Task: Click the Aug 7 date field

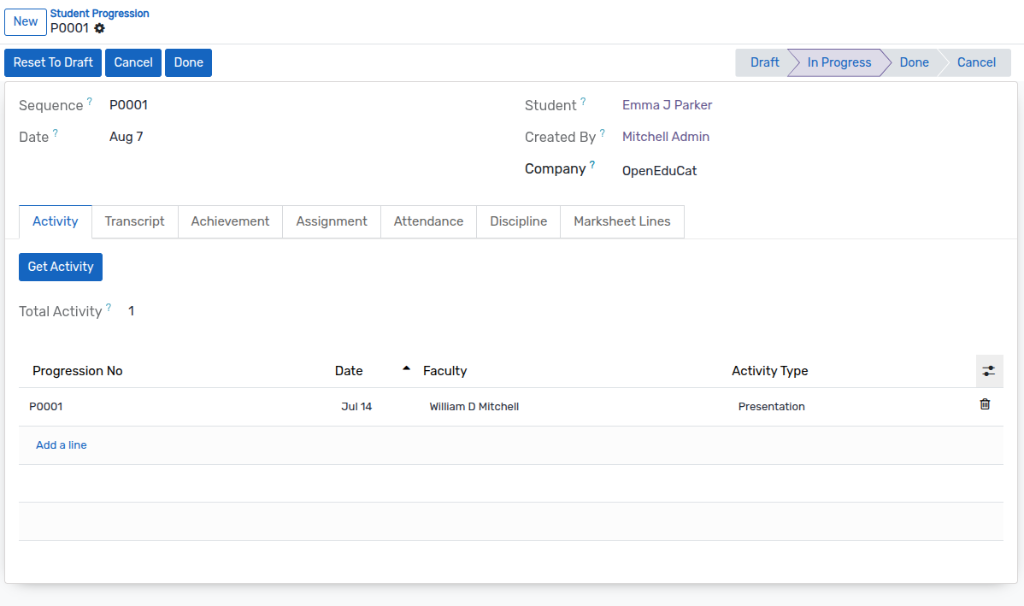Action: [x=126, y=137]
